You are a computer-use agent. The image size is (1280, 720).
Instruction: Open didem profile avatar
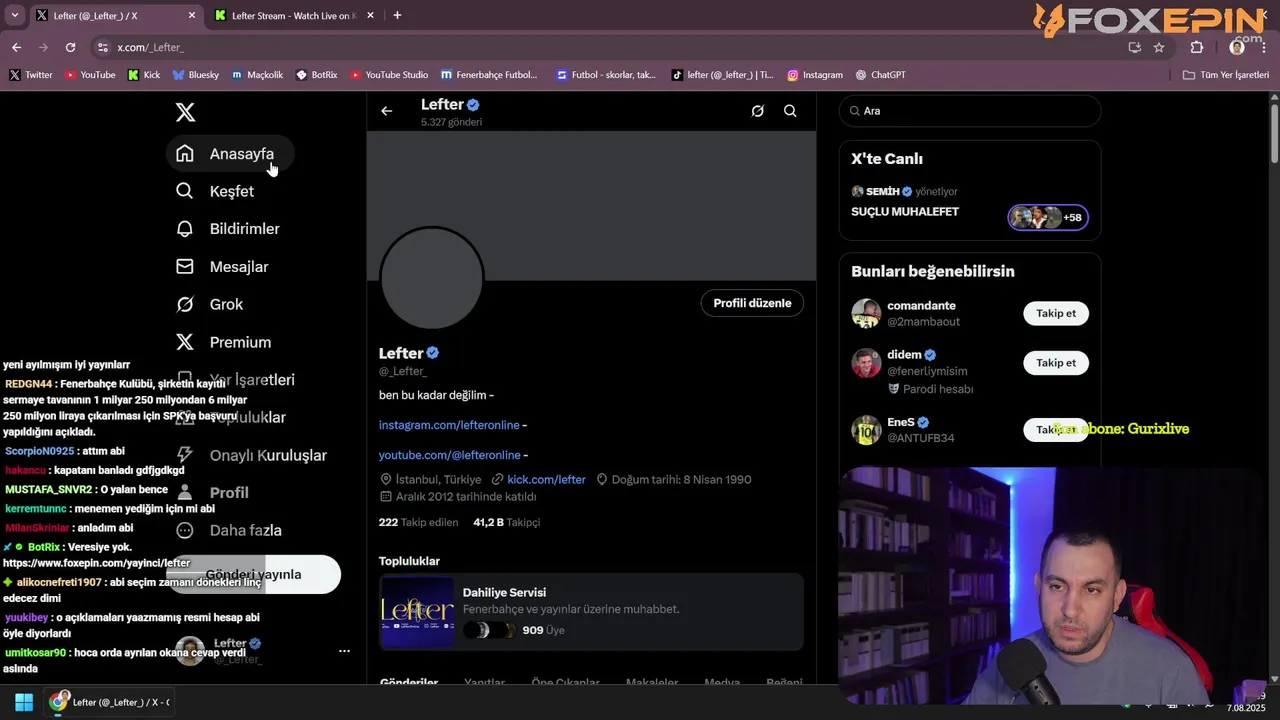coord(866,363)
